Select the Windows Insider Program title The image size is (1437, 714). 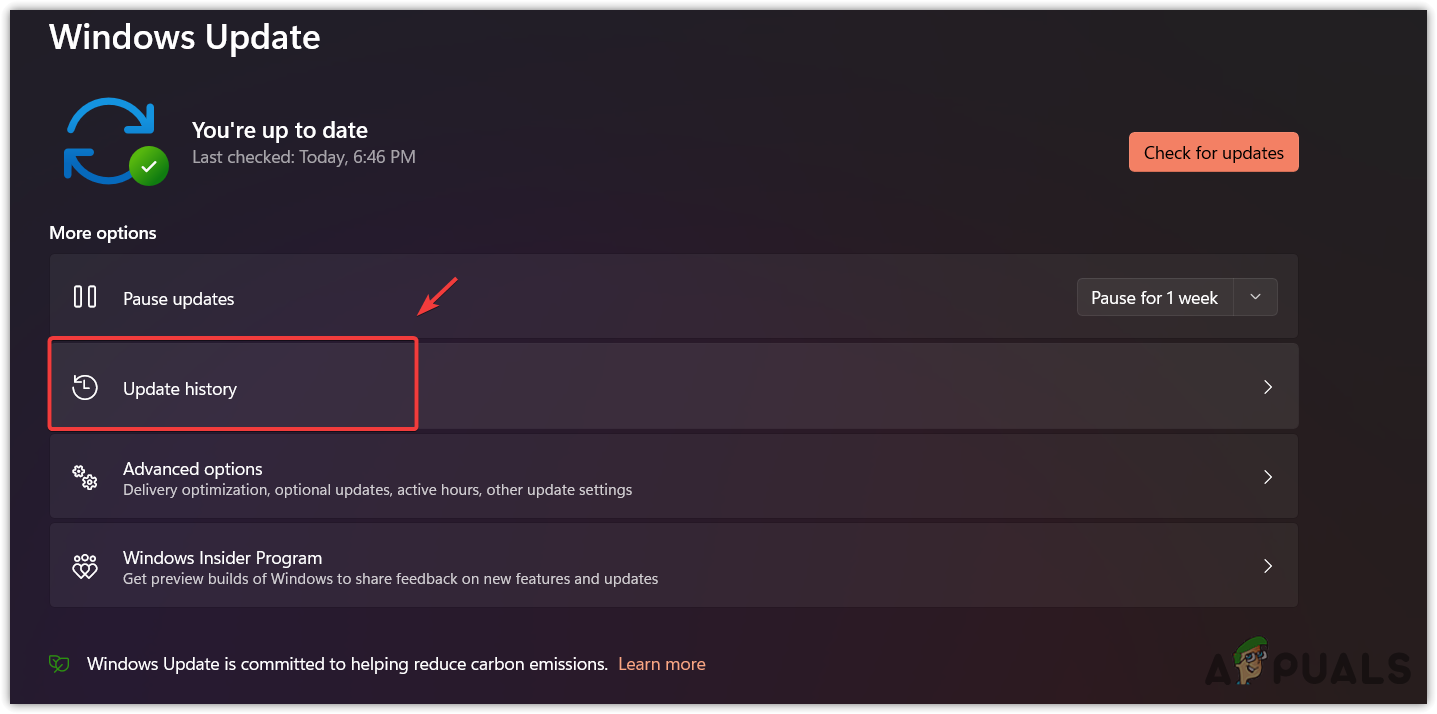tap(222, 558)
